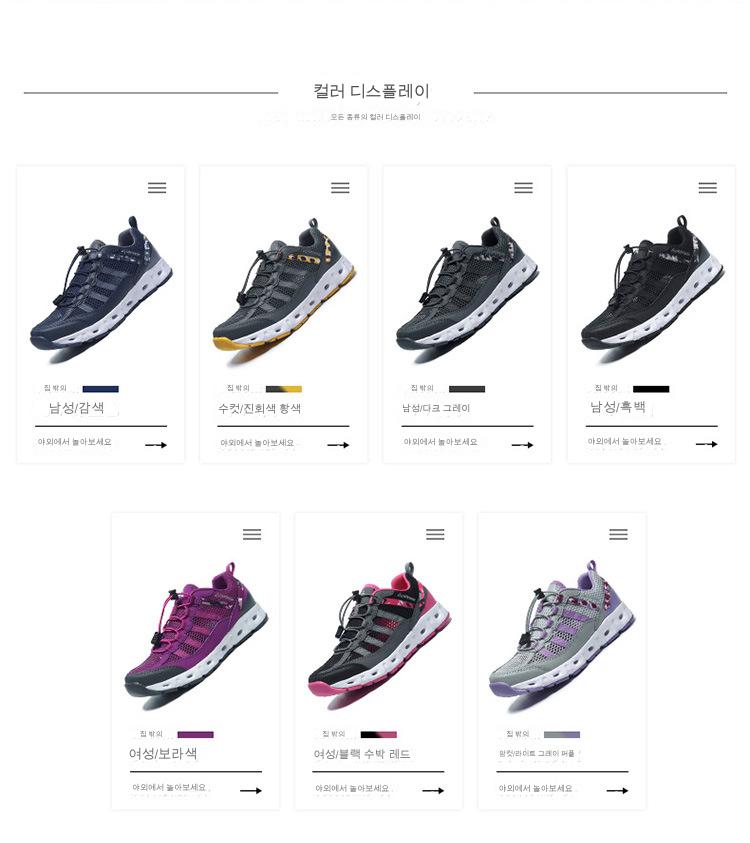This screenshot has height=843, width=750.
Task: Click 남성/흑백 product title
Action: point(618,407)
